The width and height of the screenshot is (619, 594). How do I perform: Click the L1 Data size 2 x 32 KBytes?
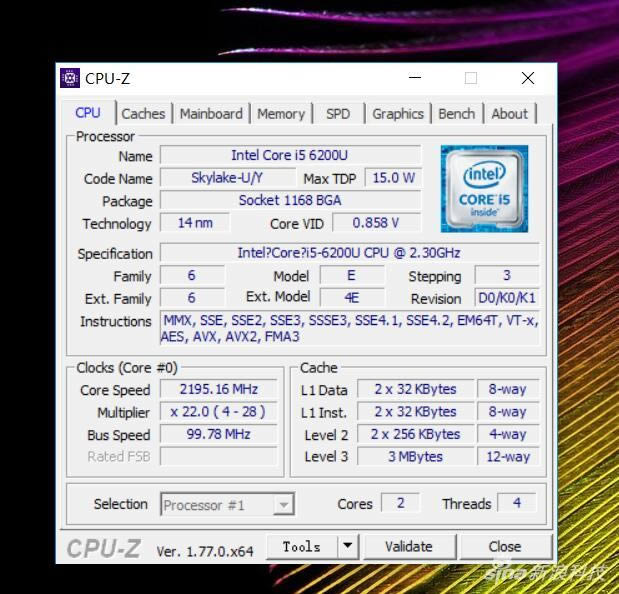[415, 389]
